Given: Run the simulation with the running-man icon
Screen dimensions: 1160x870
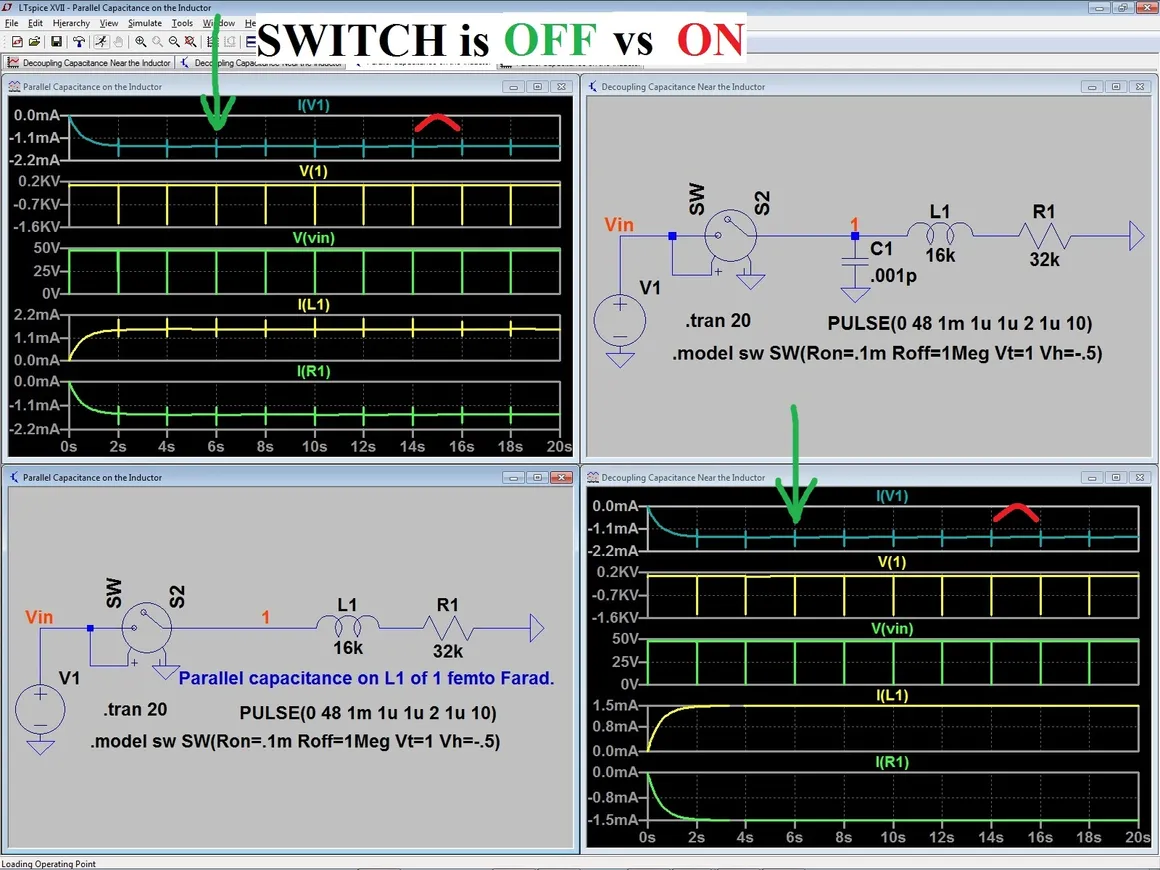Looking at the screenshot, I should tap(101, 42).
